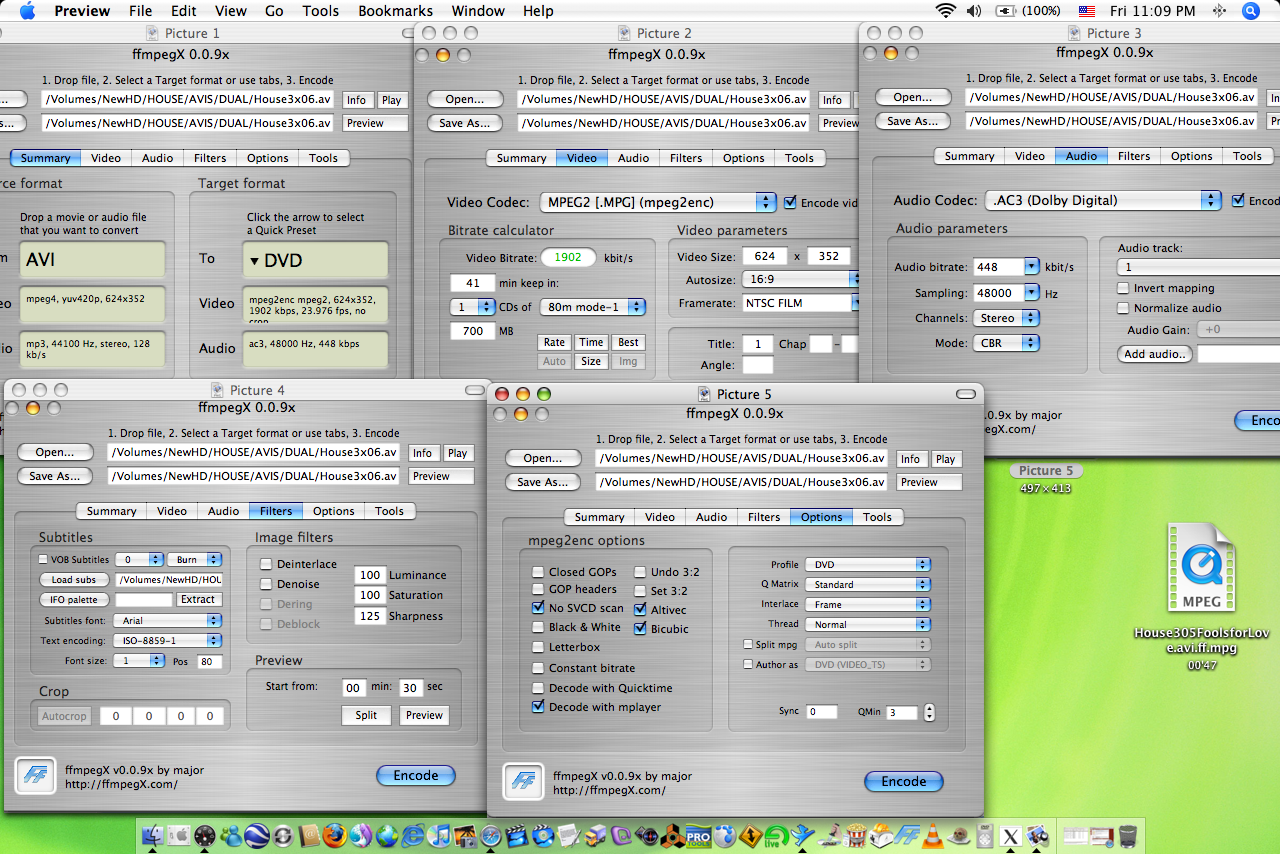The image size is (1280, 854).
Task: Click the ffmpegX logo in the Picture 4 window
Action: click(35, 777)
